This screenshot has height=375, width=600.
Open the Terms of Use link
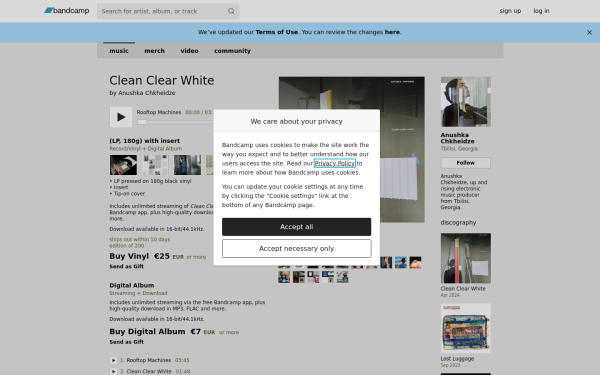pyautogui.click(x=276, y=32)
